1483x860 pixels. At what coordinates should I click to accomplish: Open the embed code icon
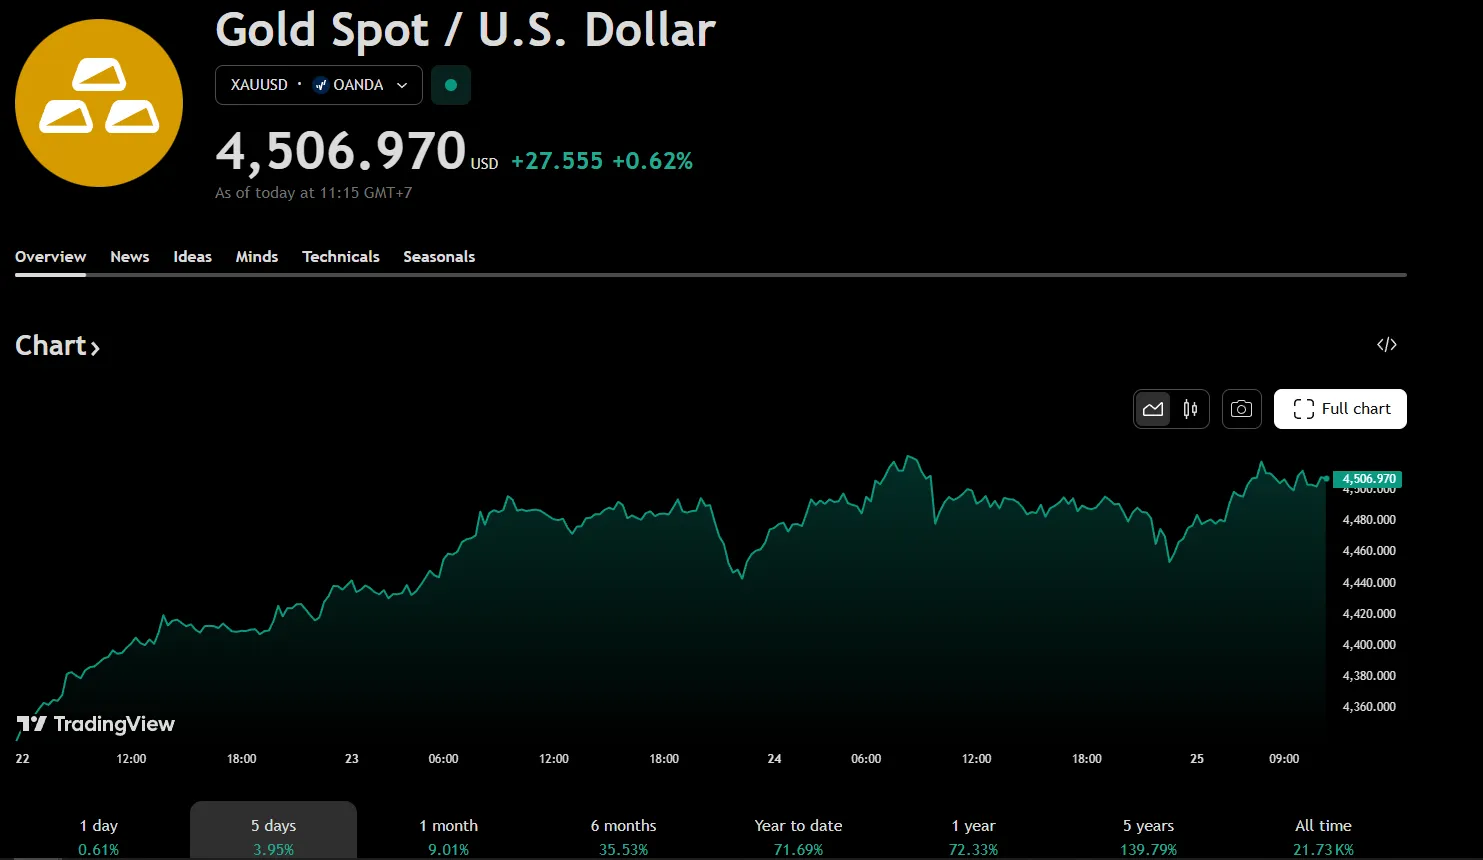(1386, 345)
